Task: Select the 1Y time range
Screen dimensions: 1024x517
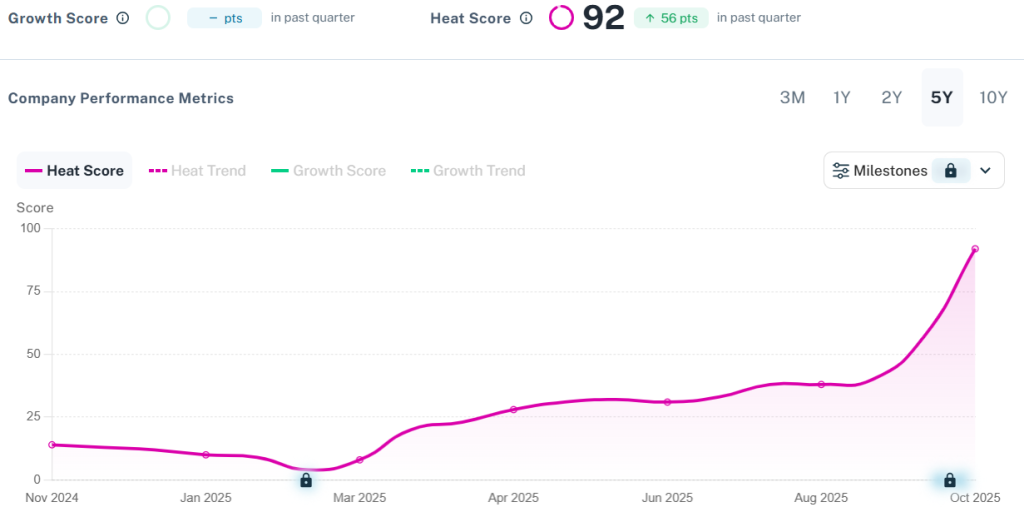Action: [842, 98]
